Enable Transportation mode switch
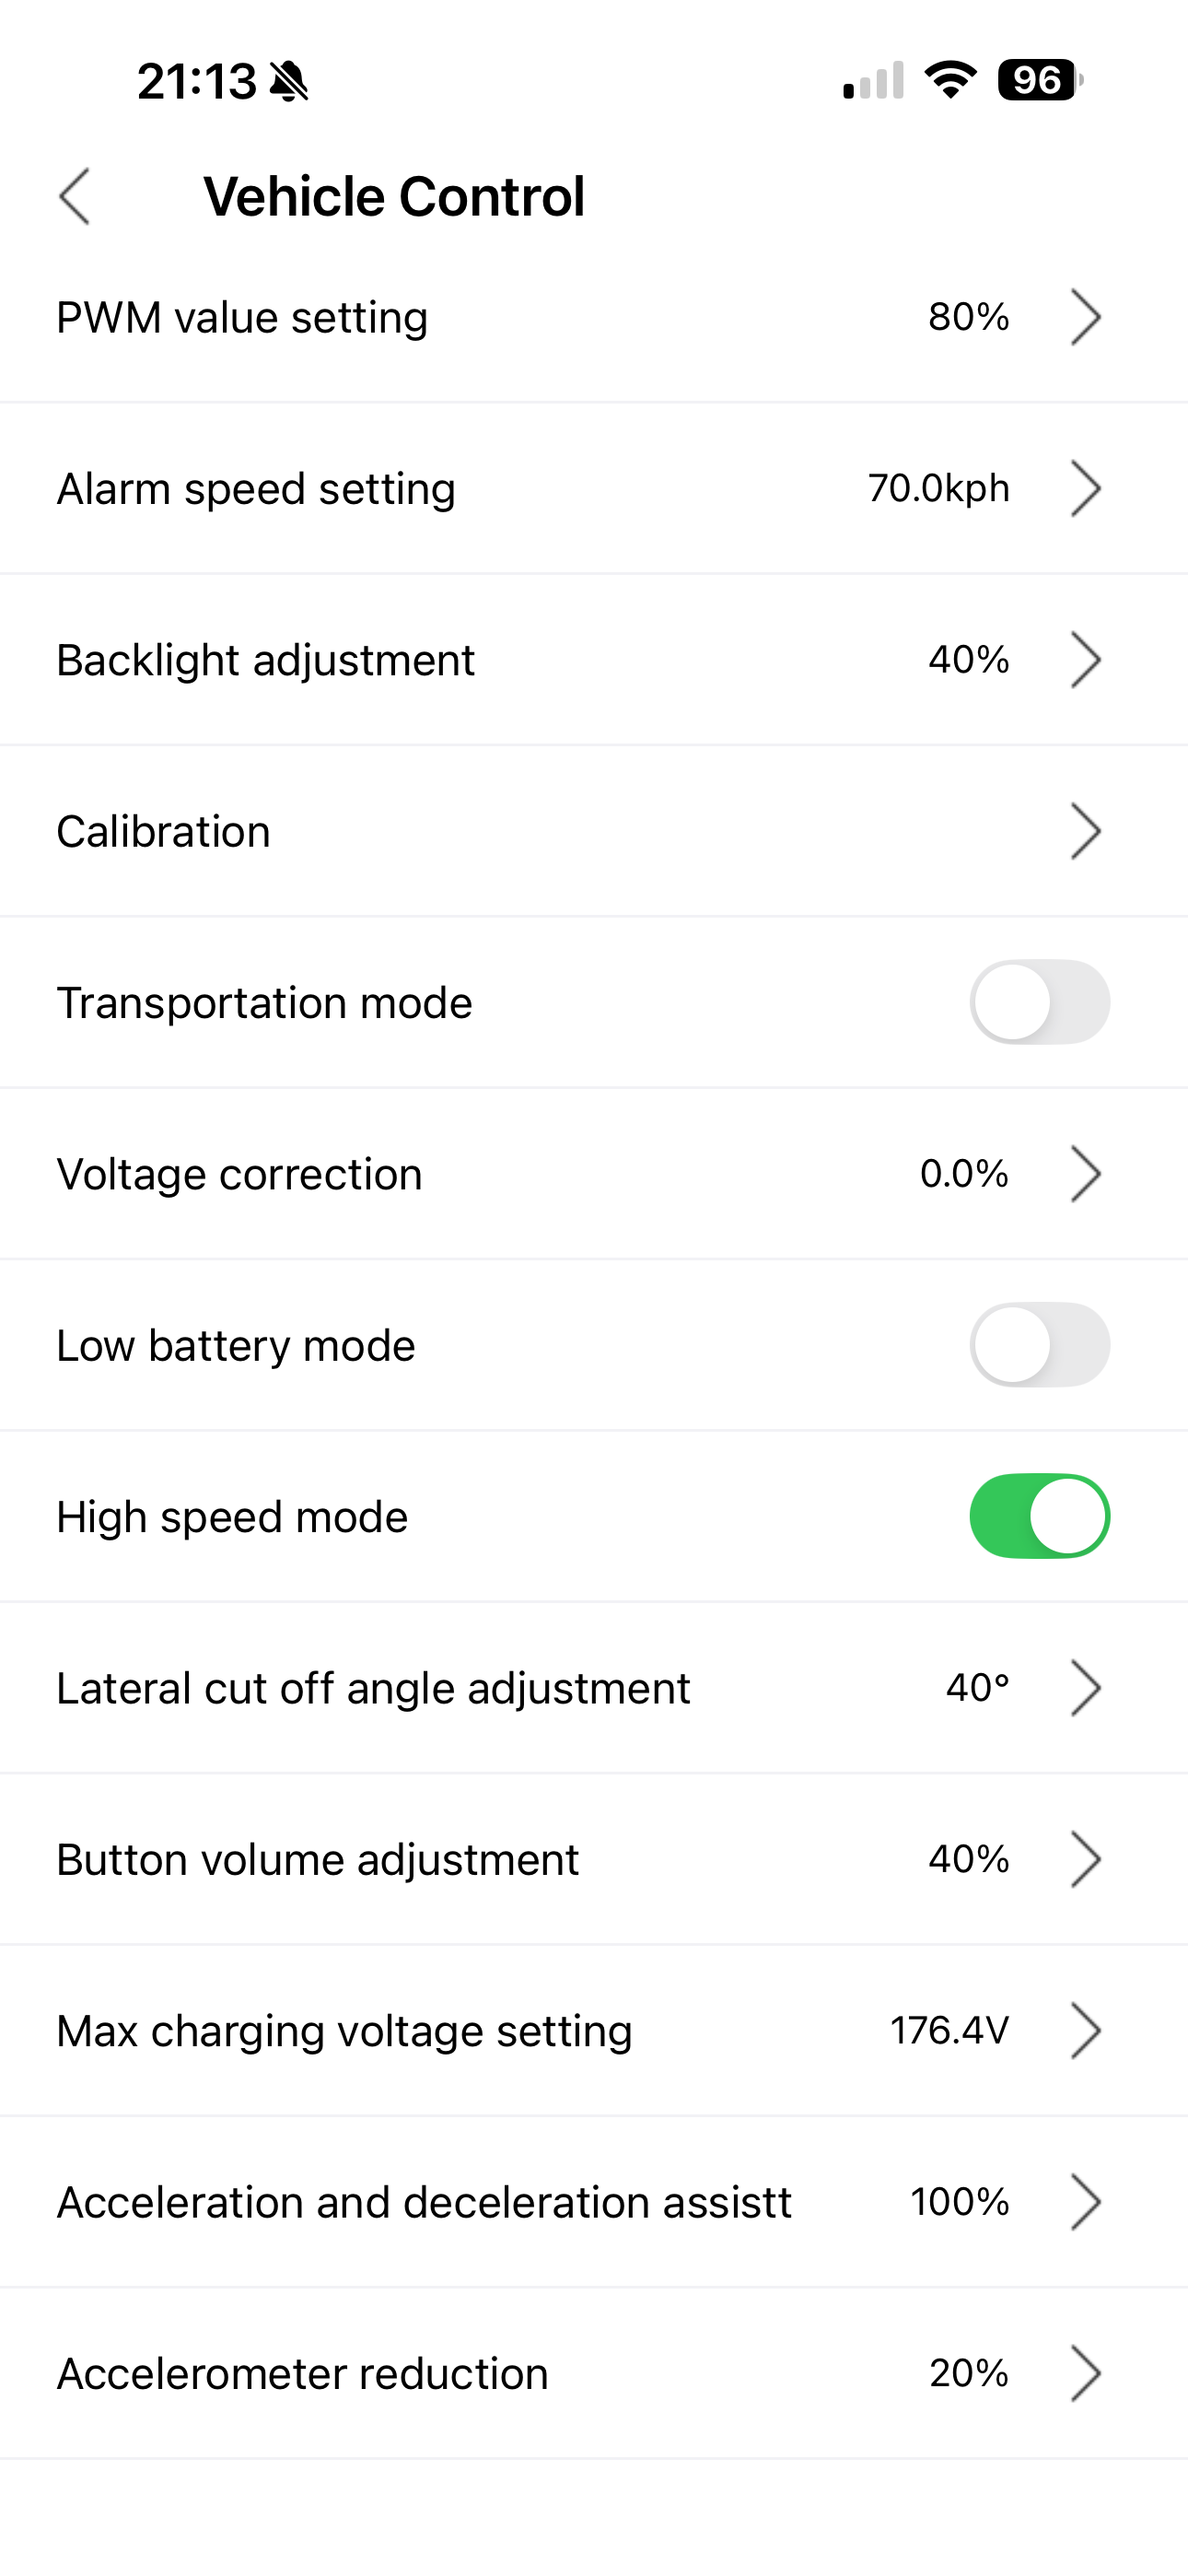This screenshot has width=1188, height=2576. pos(1039,1002)
